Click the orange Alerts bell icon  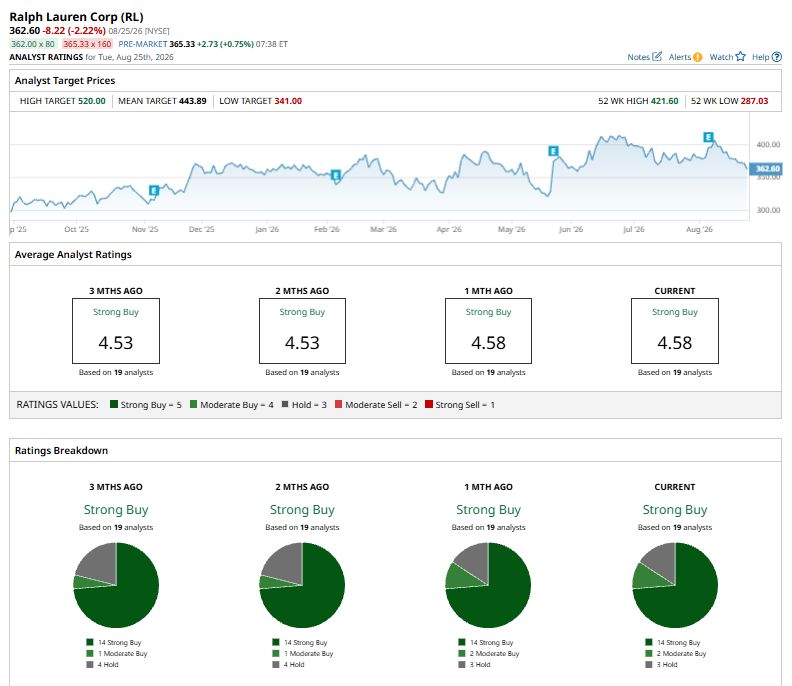tap(698, 57)
